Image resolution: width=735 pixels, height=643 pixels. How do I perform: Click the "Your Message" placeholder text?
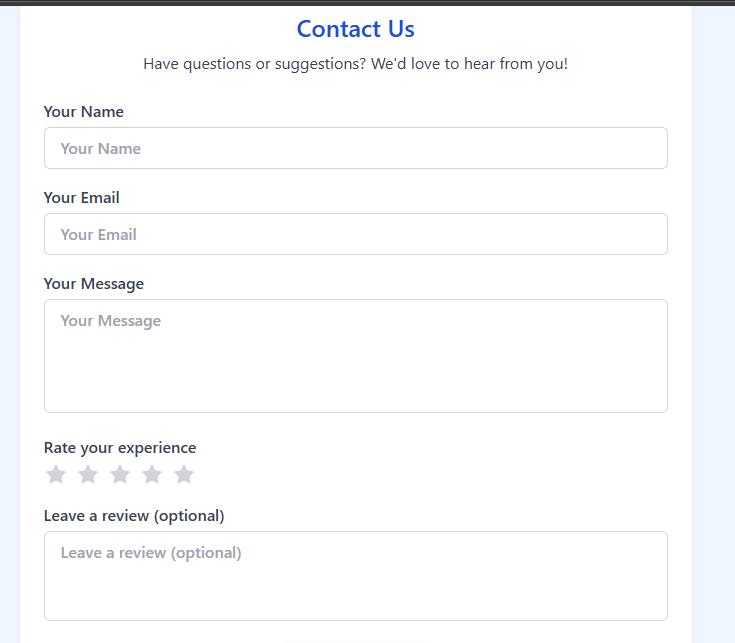point(111,321)
